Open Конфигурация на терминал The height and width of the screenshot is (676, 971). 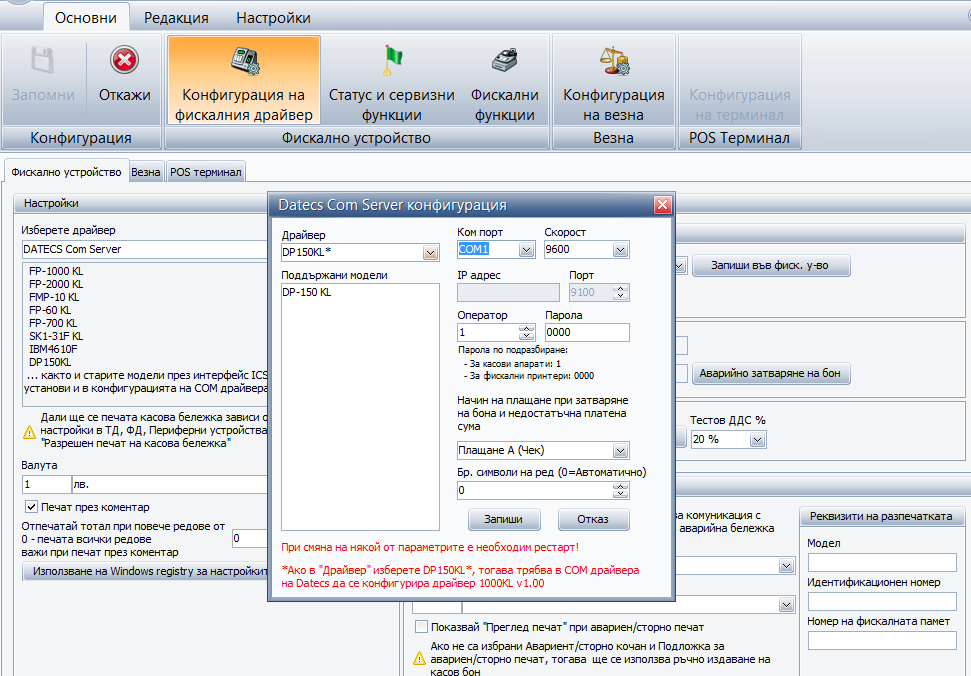tap(740, 80)
